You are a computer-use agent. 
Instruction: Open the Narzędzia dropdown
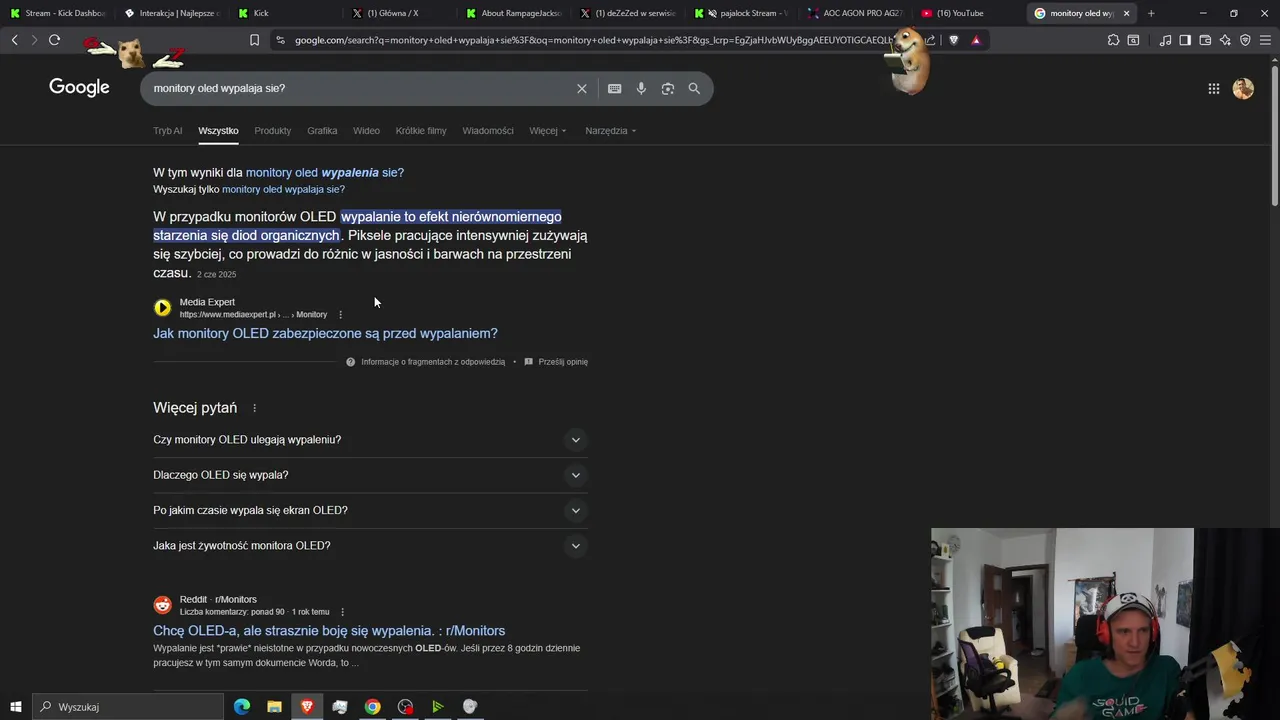coord(611,131)
